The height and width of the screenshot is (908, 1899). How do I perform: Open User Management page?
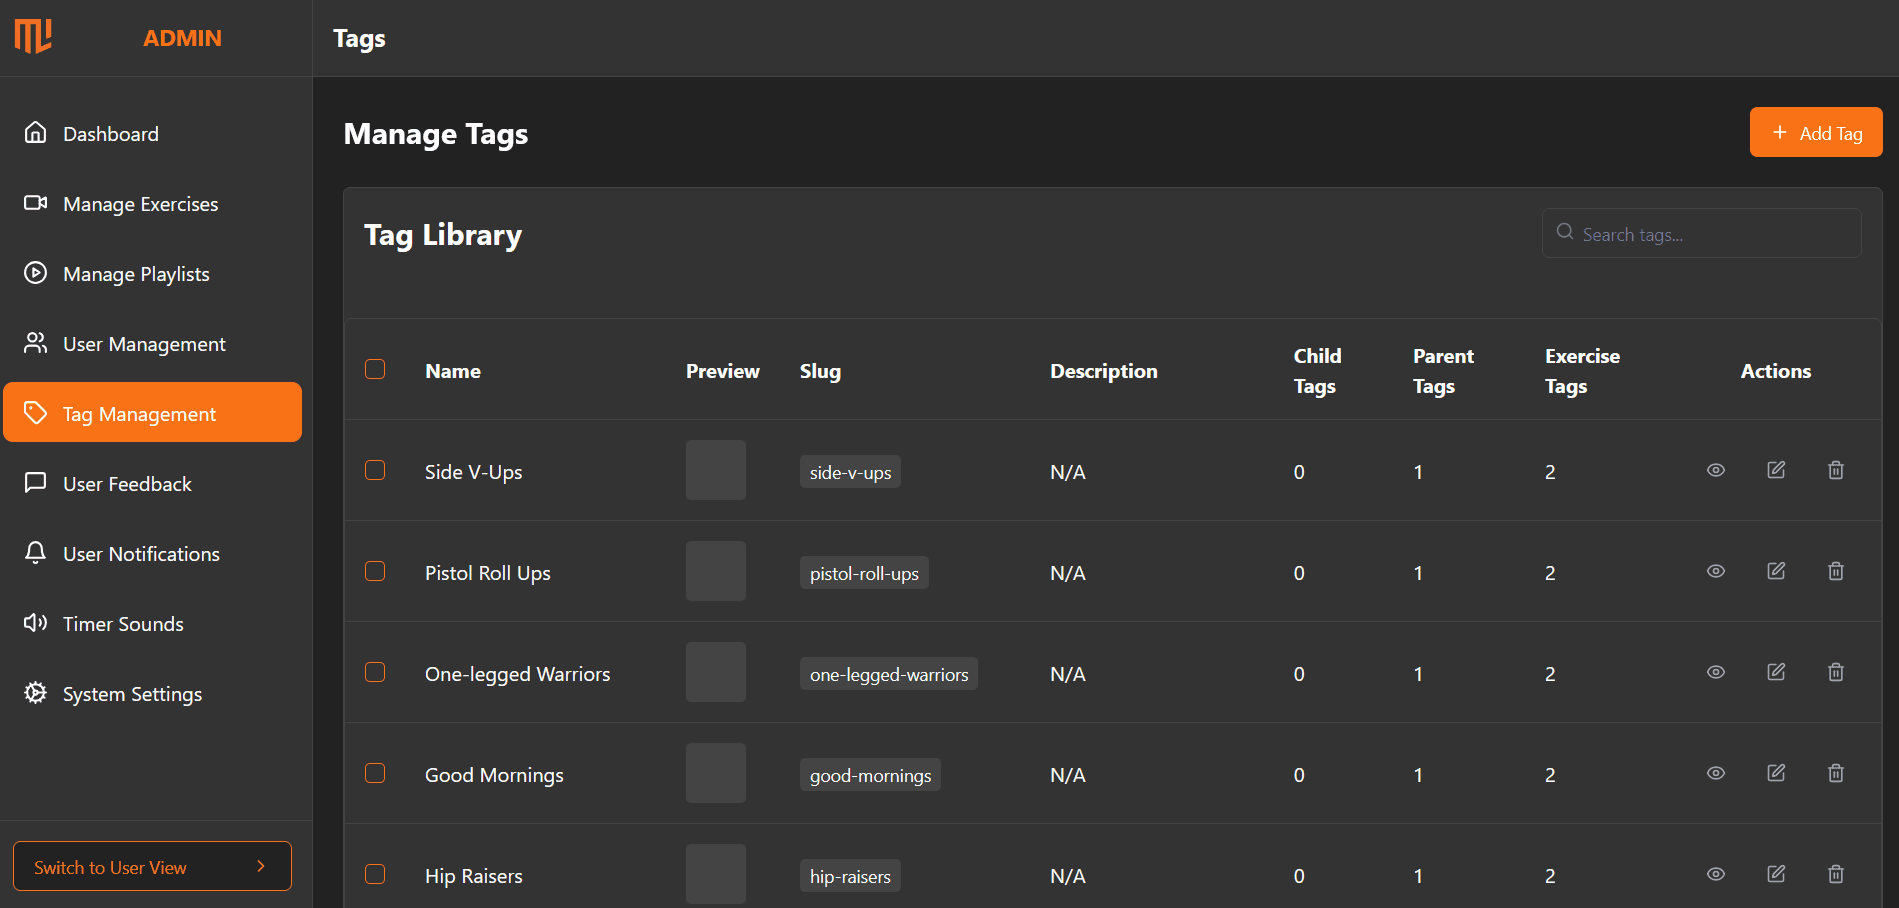pos(152,343)
